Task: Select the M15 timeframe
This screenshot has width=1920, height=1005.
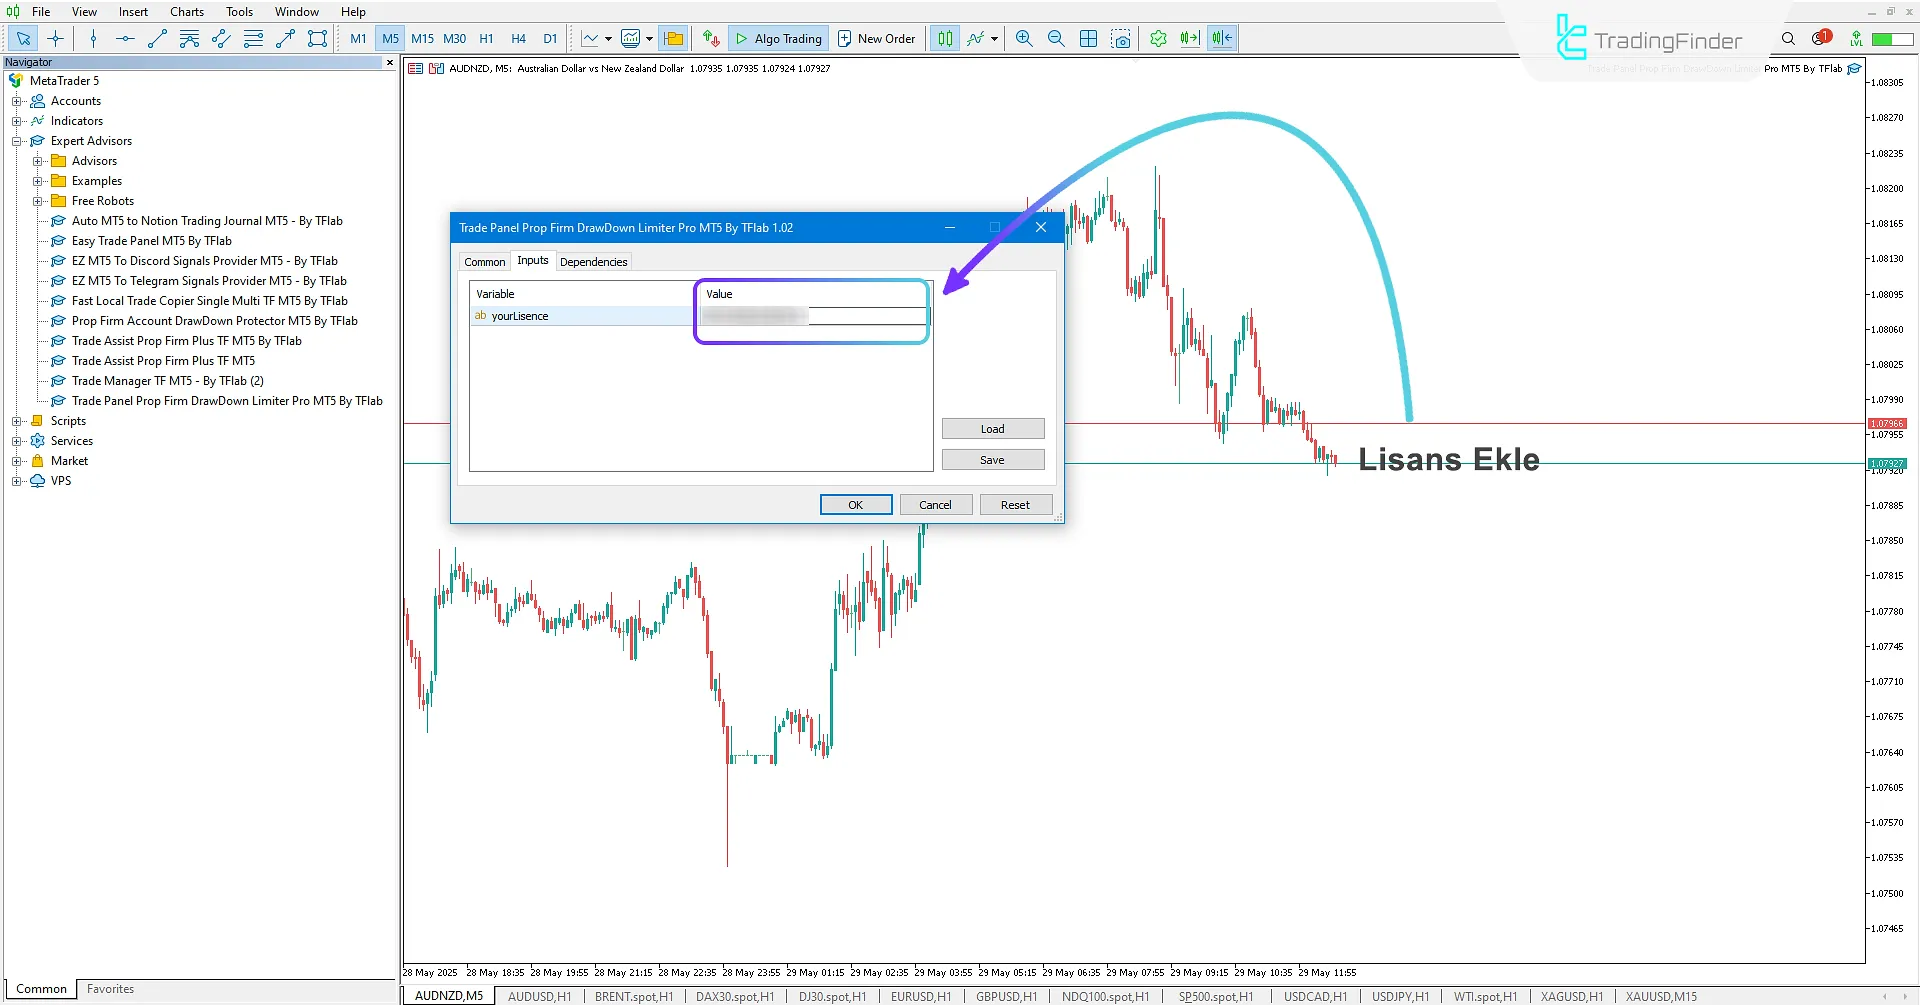Action: click(422, 38)
